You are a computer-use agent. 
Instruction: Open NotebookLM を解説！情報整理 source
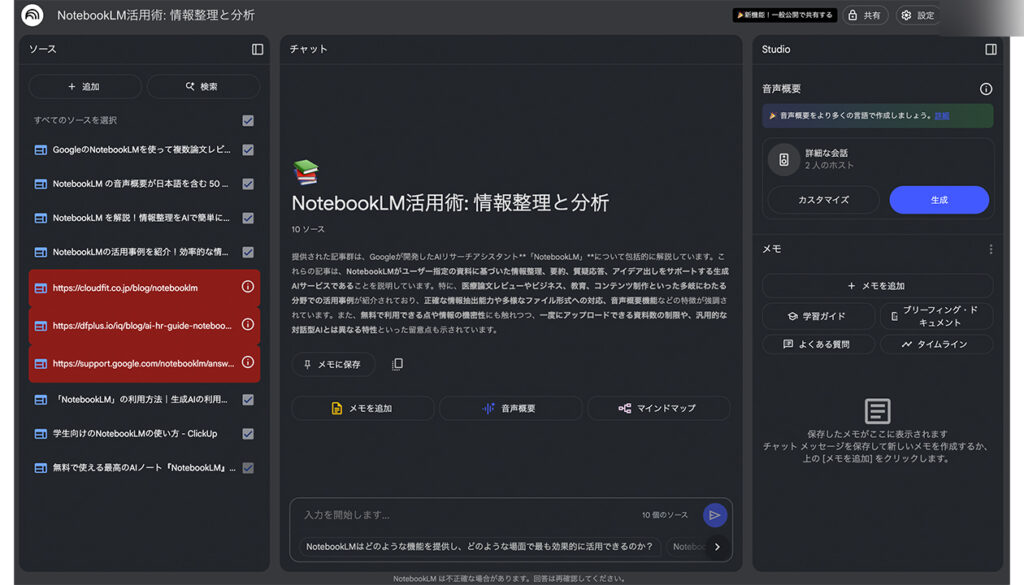[141, 218]
